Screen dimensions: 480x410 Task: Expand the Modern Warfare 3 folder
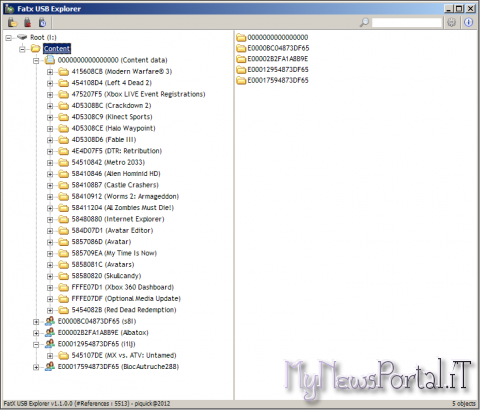click(x=50, y=72)
